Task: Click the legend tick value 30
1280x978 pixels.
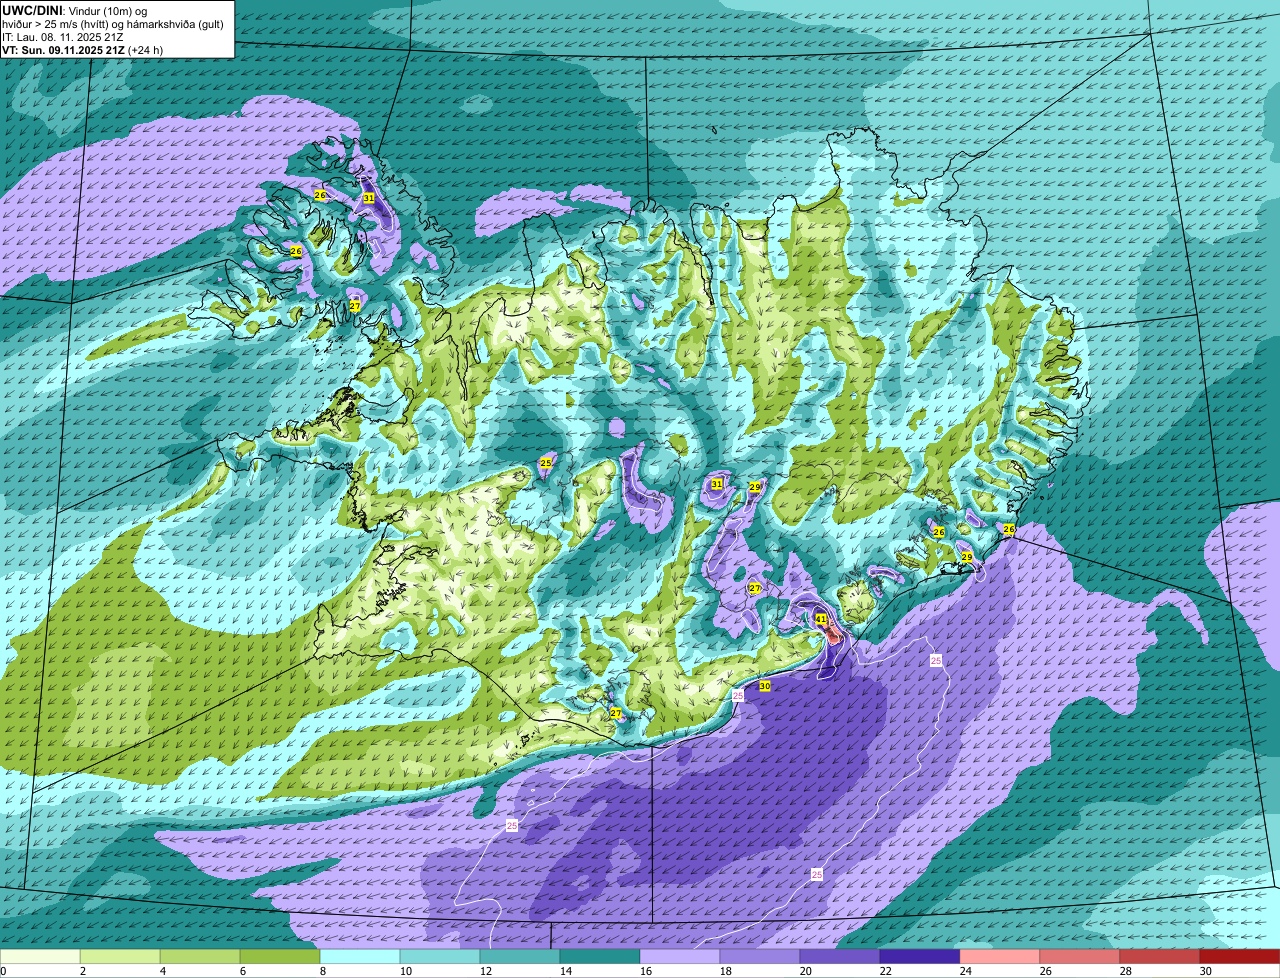Action: [x=1205, y=971]
